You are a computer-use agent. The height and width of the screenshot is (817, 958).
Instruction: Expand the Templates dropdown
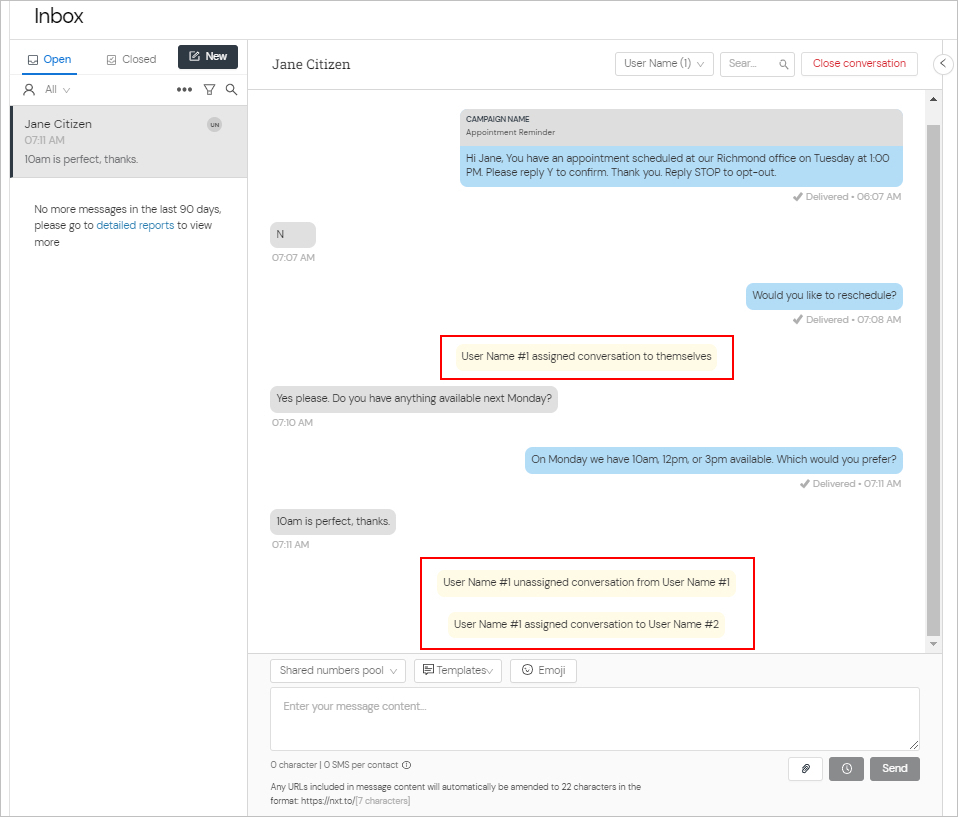457,670
